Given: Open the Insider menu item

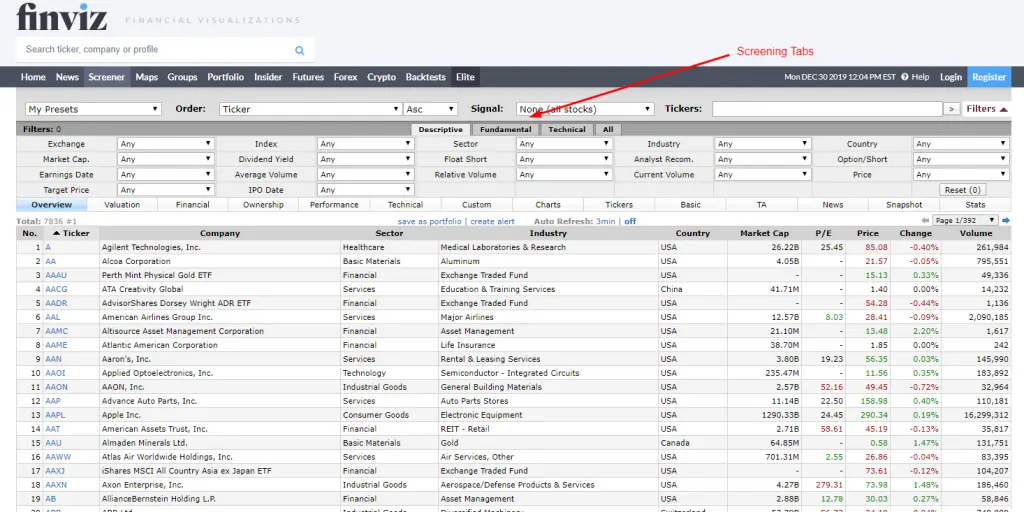Looking at the screenshot, I should click(x=268, y=77).
